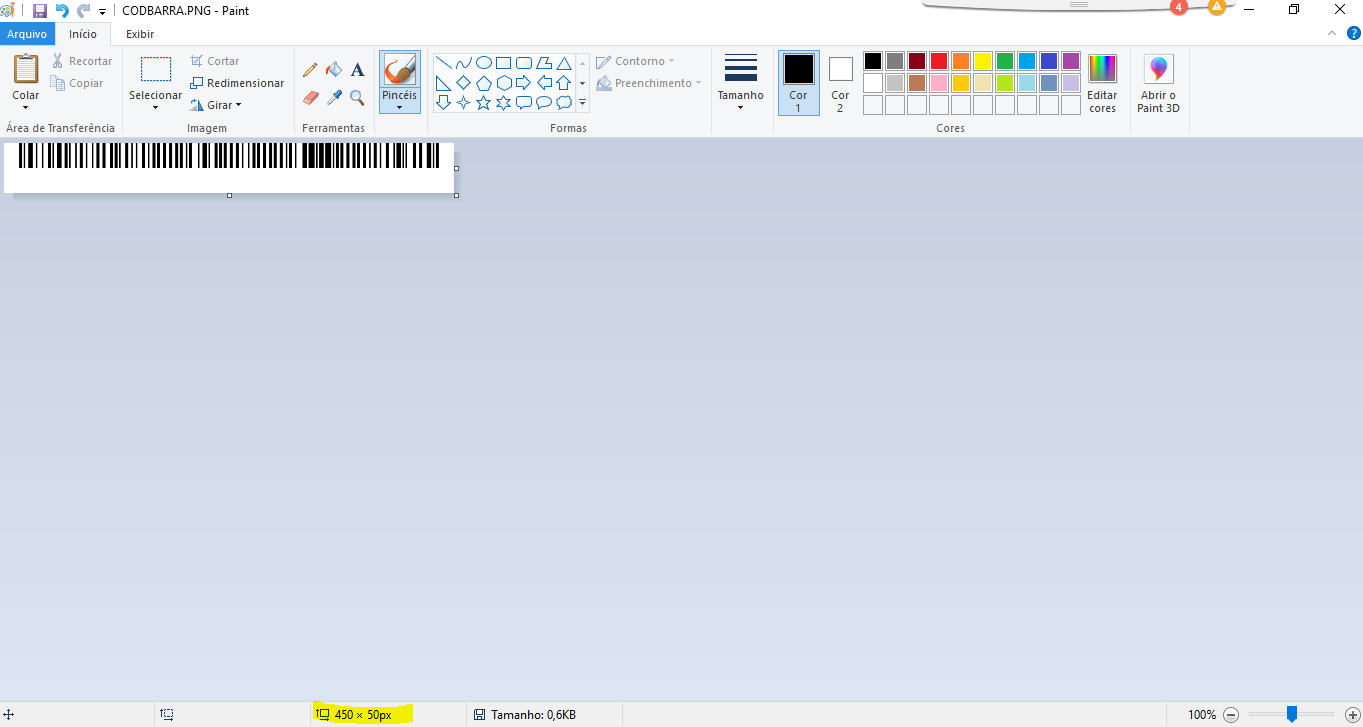Collapse the ribbon with the chevron
The height and width of the screenshot is (727, 1363).
pos(1331,34)
